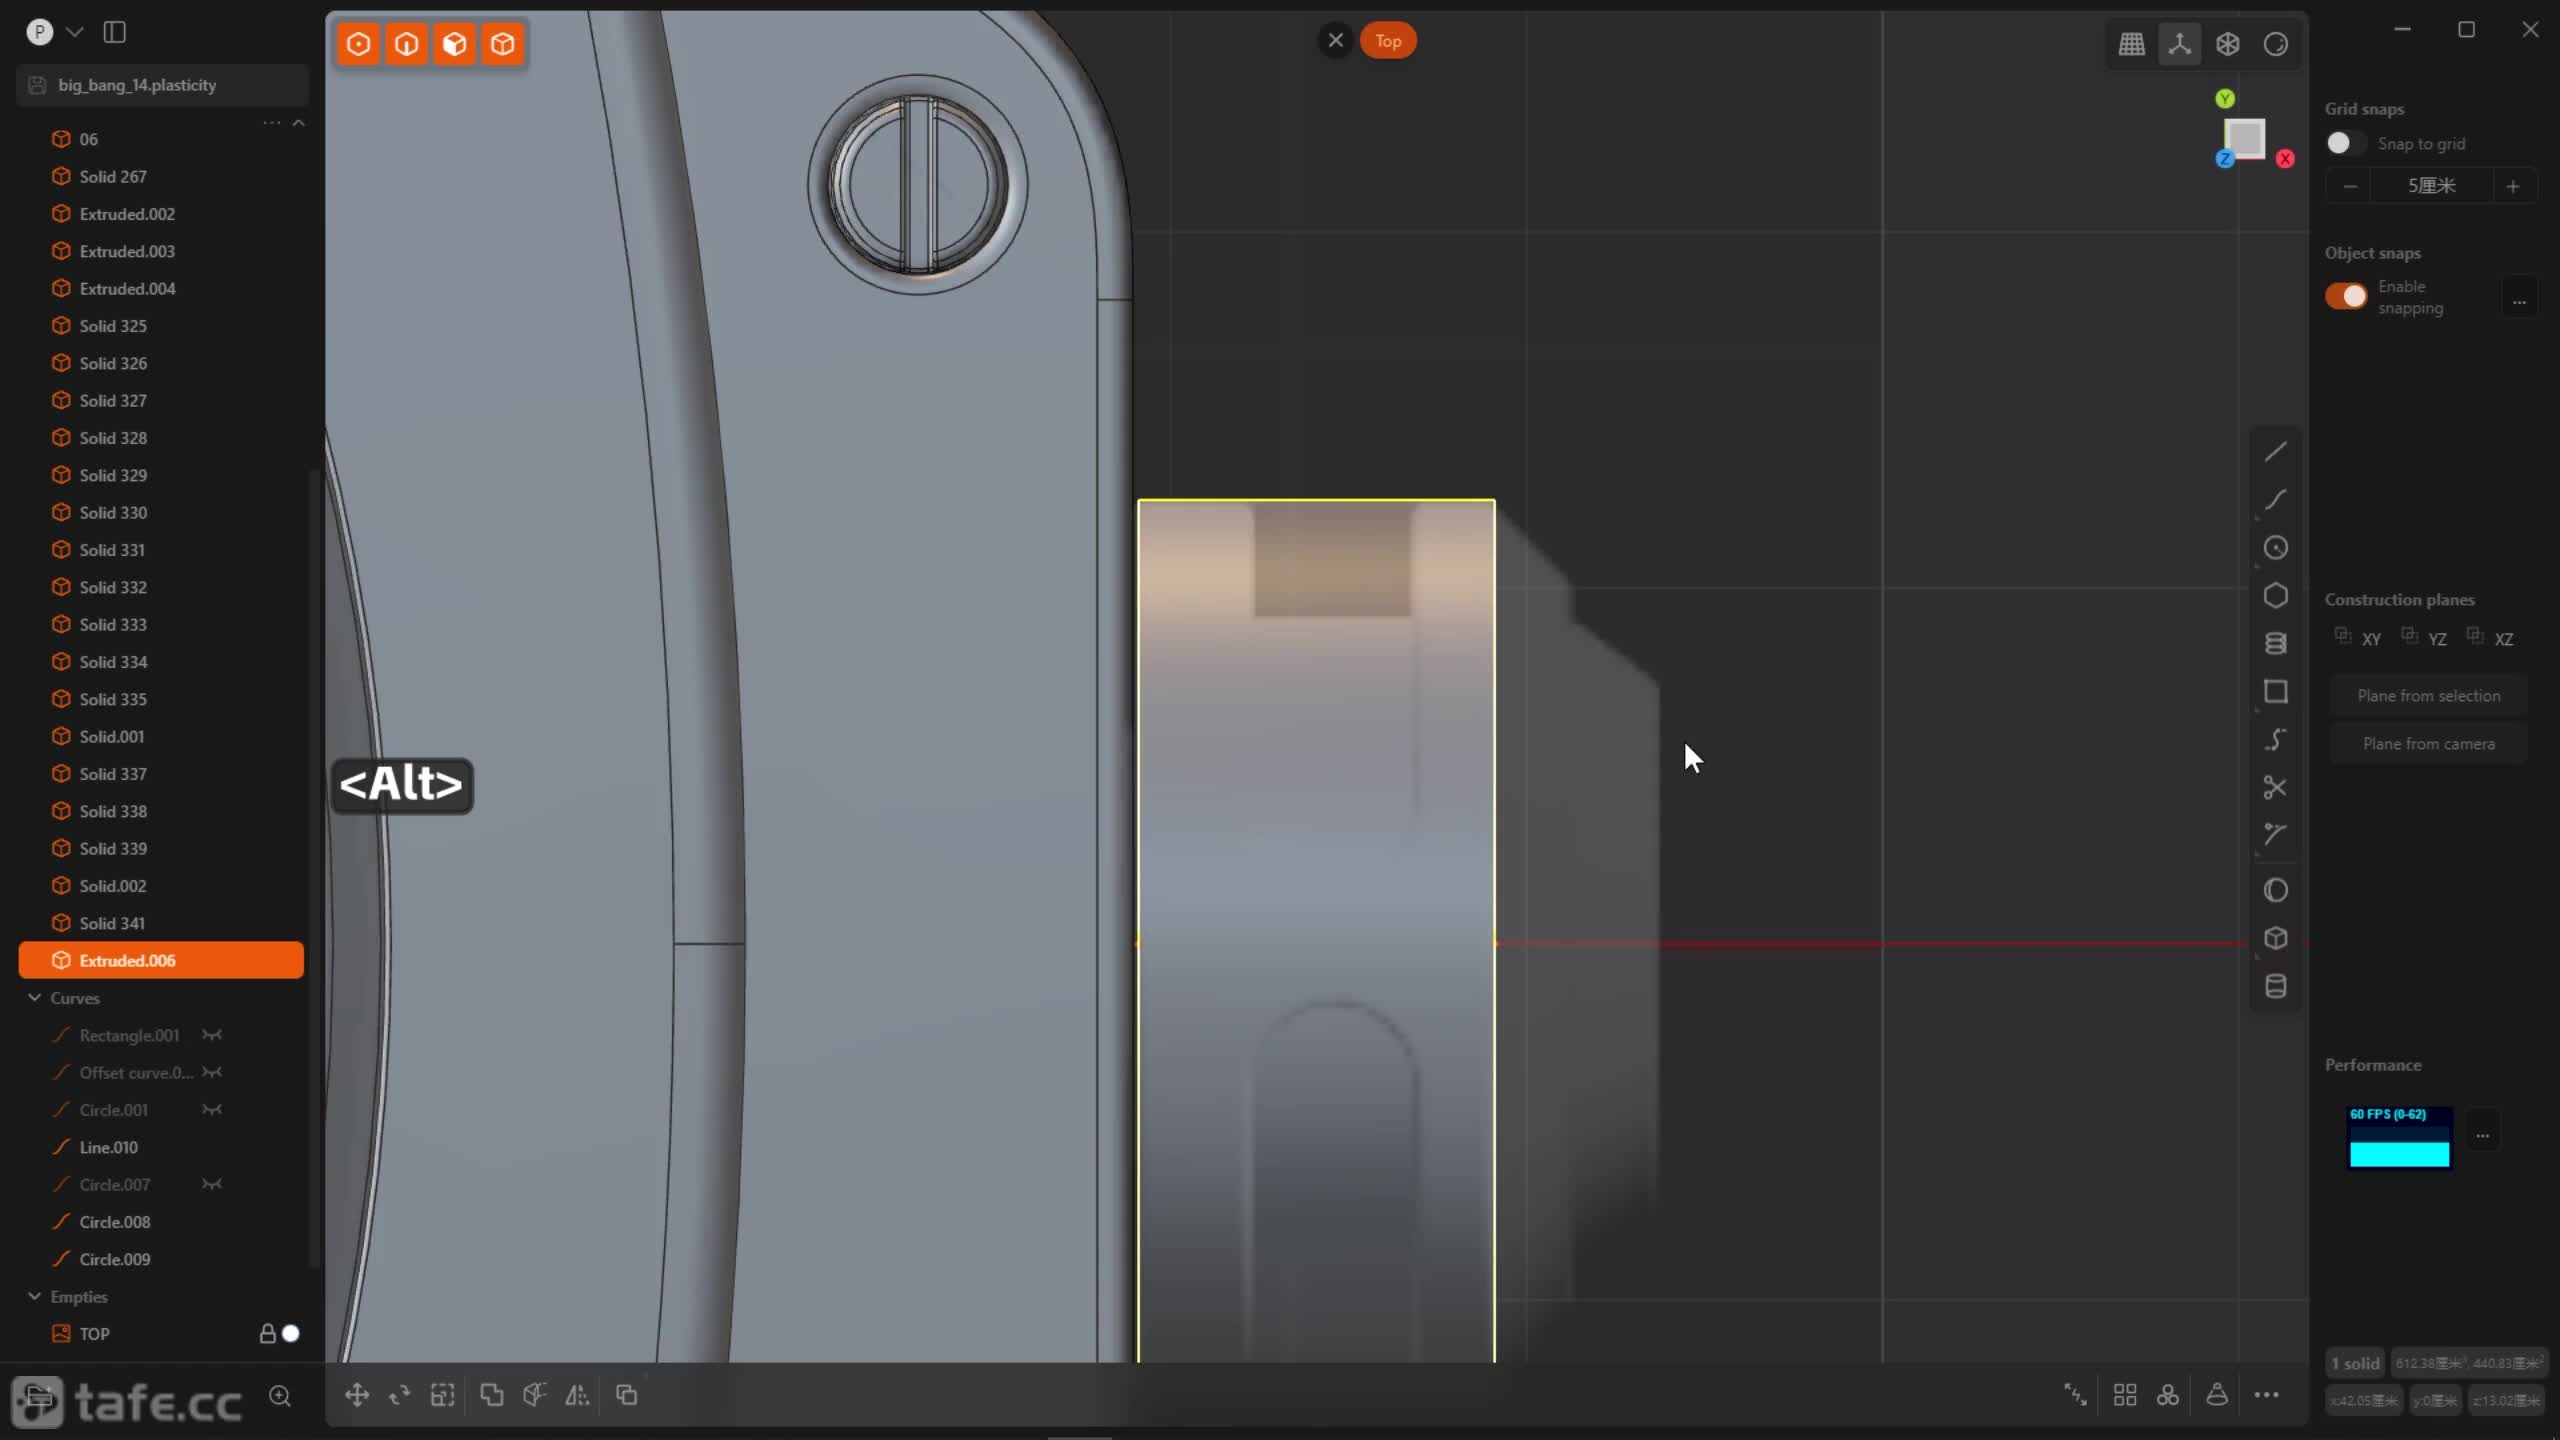Collapse the Empties group
2560x1440 pixels.
click(35, 1296)
